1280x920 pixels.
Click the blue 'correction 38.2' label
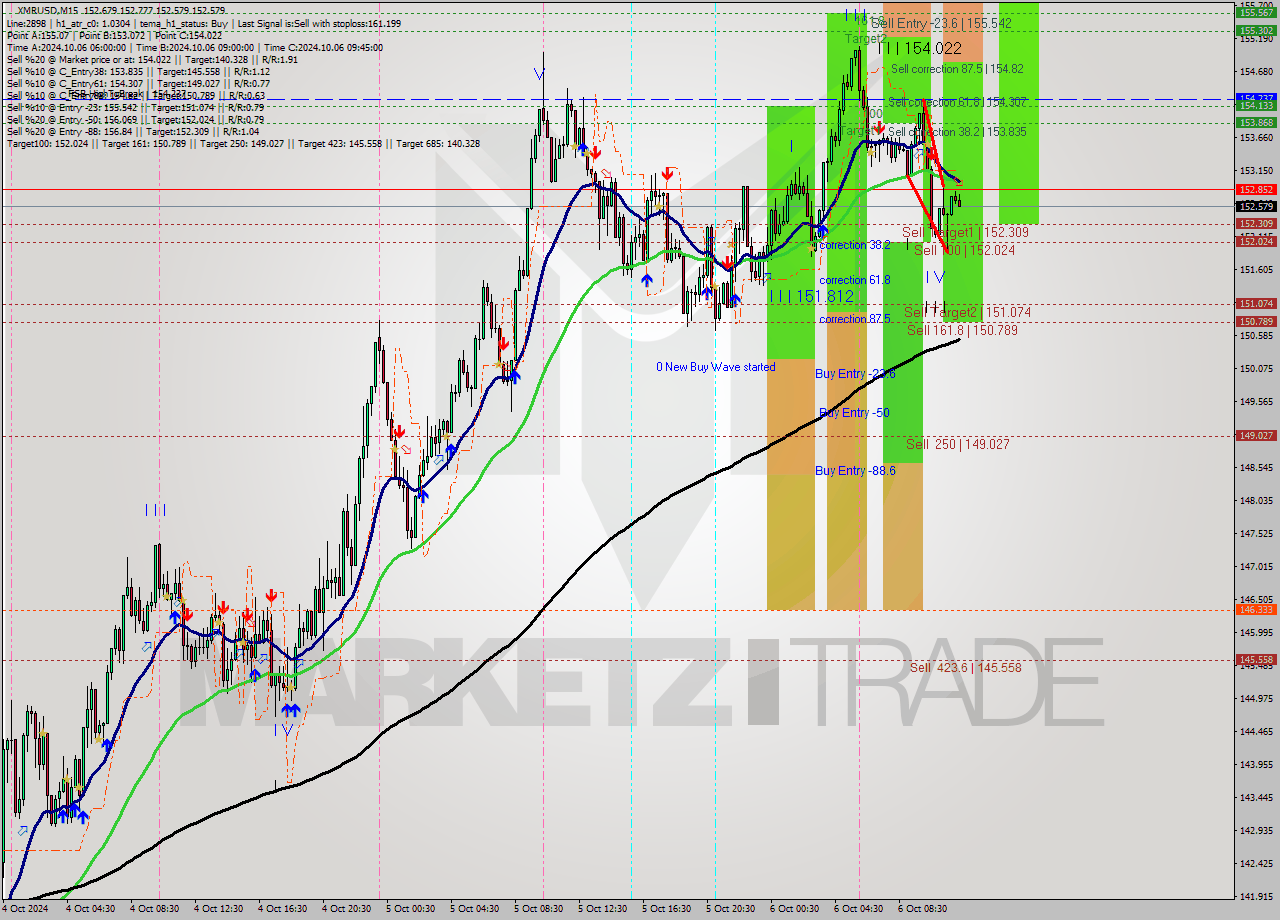pyautogui.click(x=855, y=244)
